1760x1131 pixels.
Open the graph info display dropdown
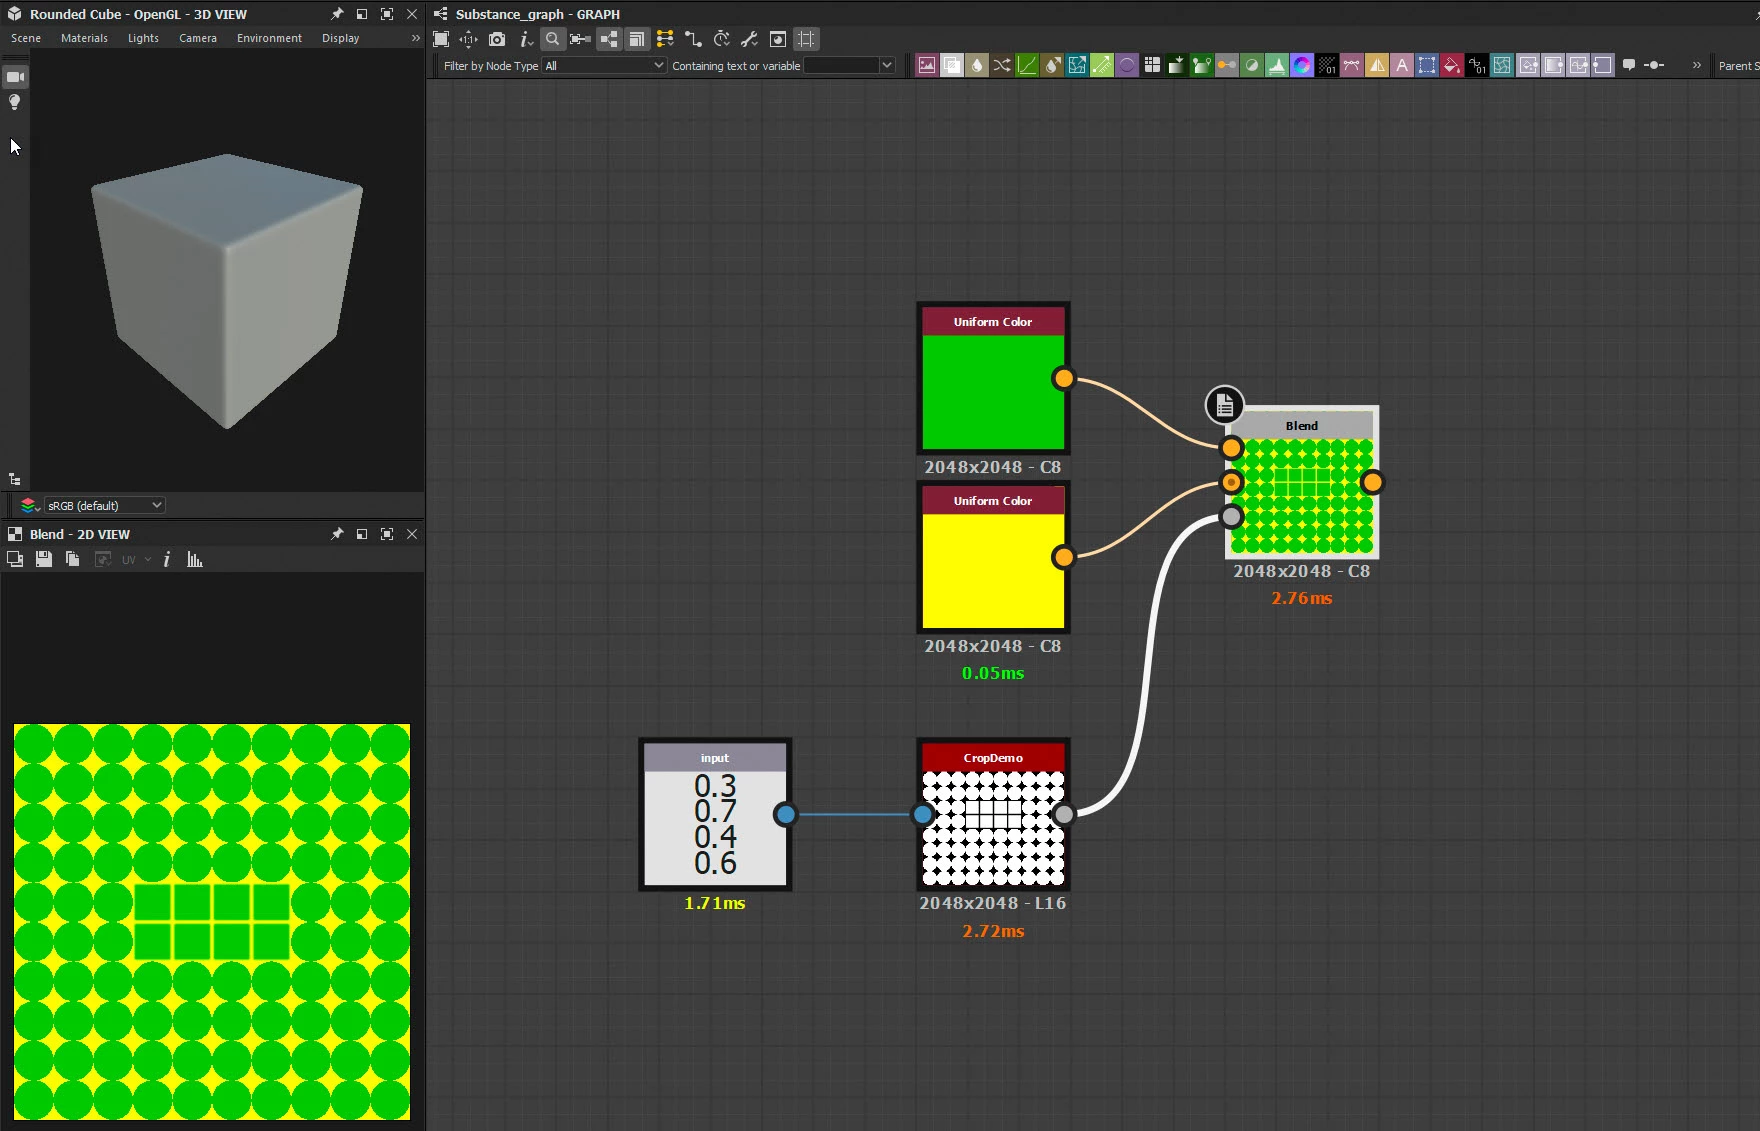[526, 39]
